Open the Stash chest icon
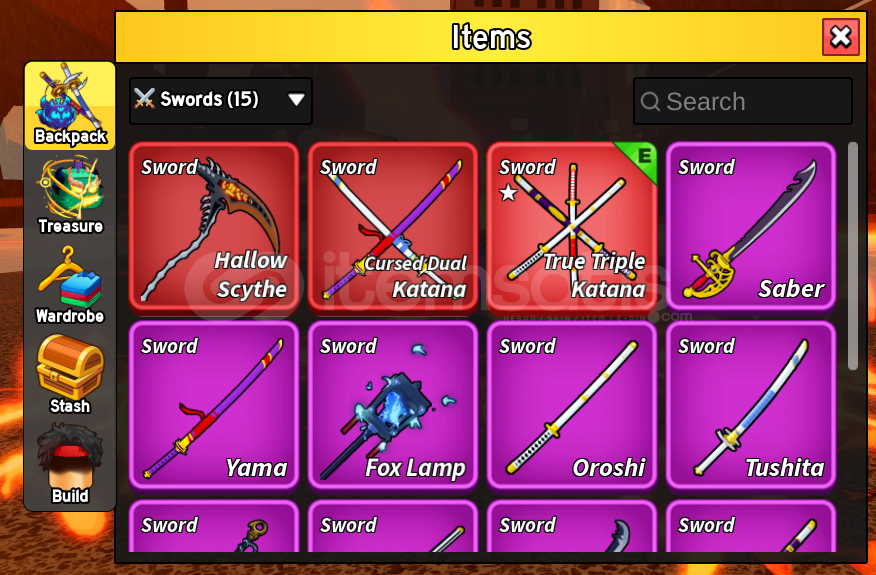This screenshot has width=876, height=575. tap(70, 374)
